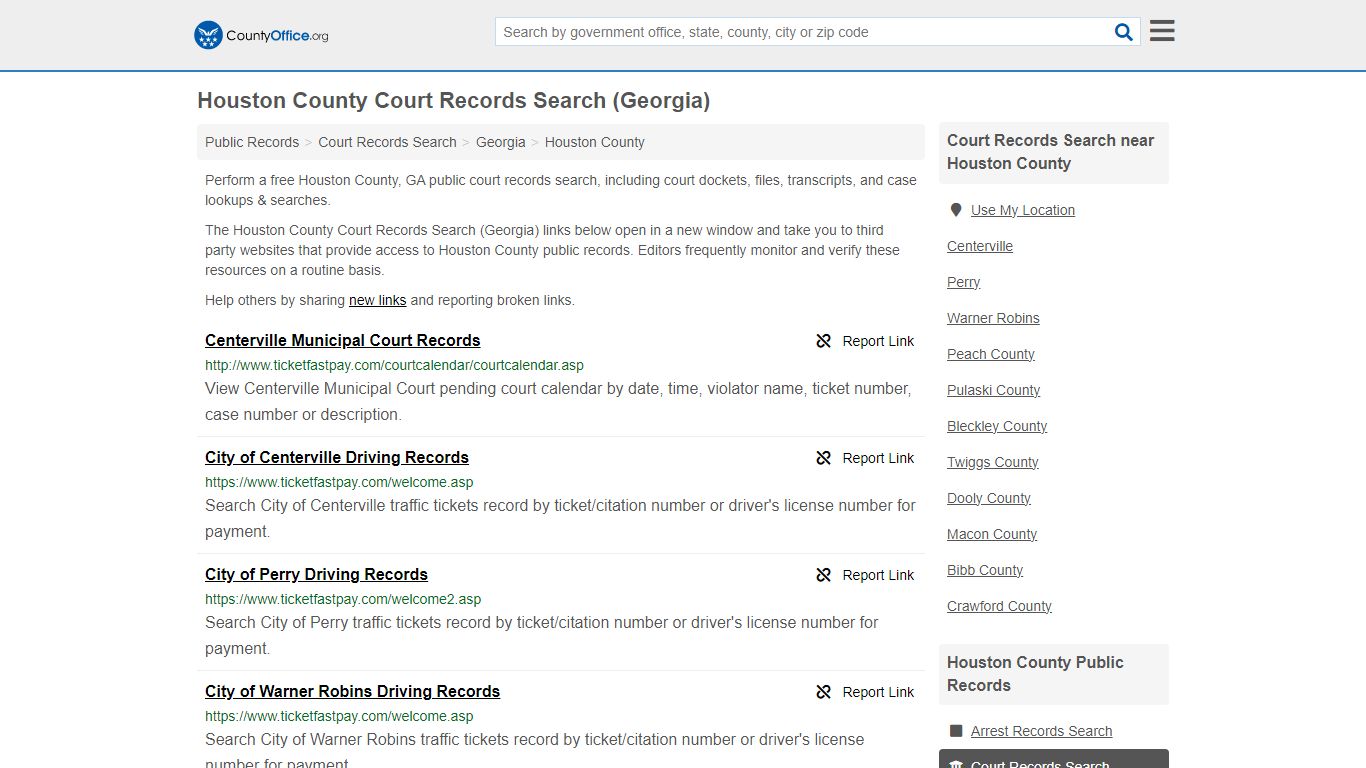
Task: Go to Court Records Search breadcrumb
Action: tap(387, 142)
